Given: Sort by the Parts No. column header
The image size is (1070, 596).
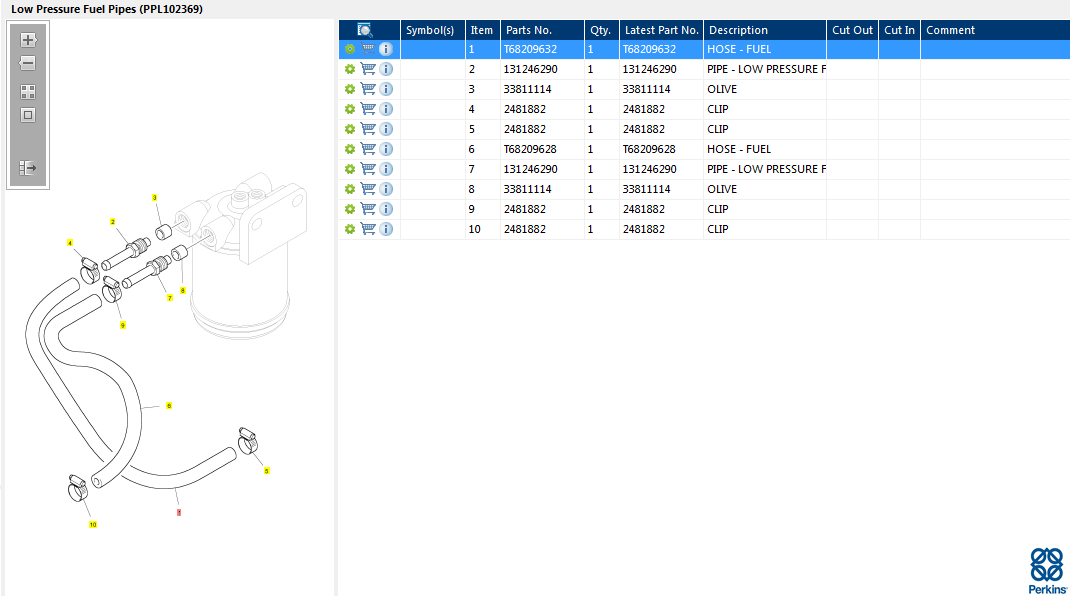Looking at the screenshot, I should (x=542, y=30).
